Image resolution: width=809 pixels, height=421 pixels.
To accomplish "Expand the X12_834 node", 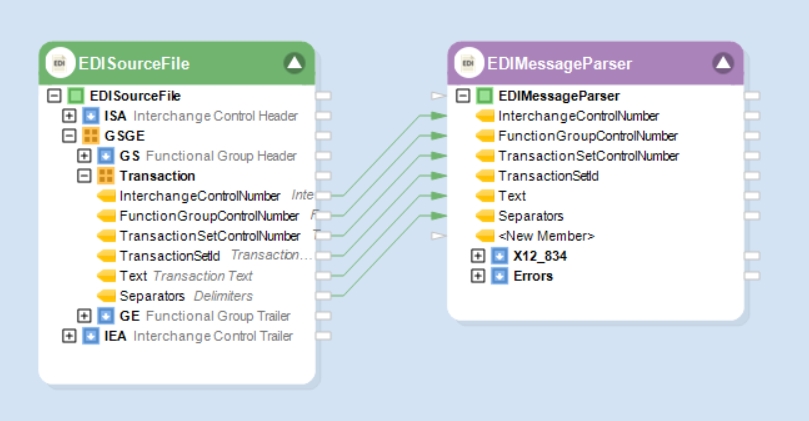I will click(478, 256).
